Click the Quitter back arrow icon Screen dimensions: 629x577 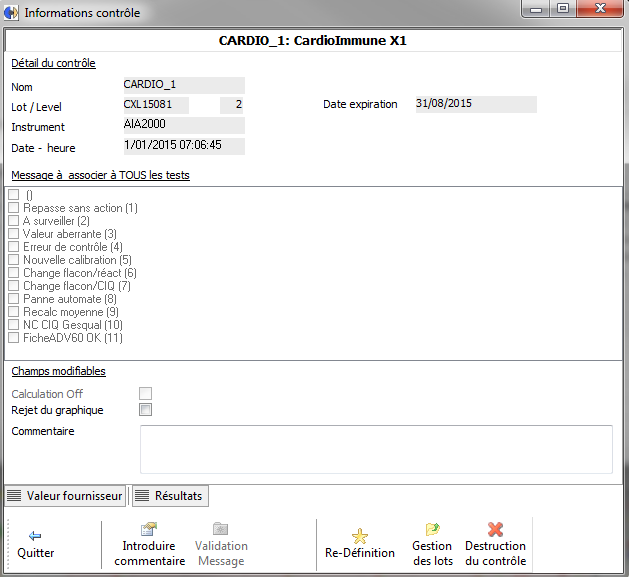(35, 536)
